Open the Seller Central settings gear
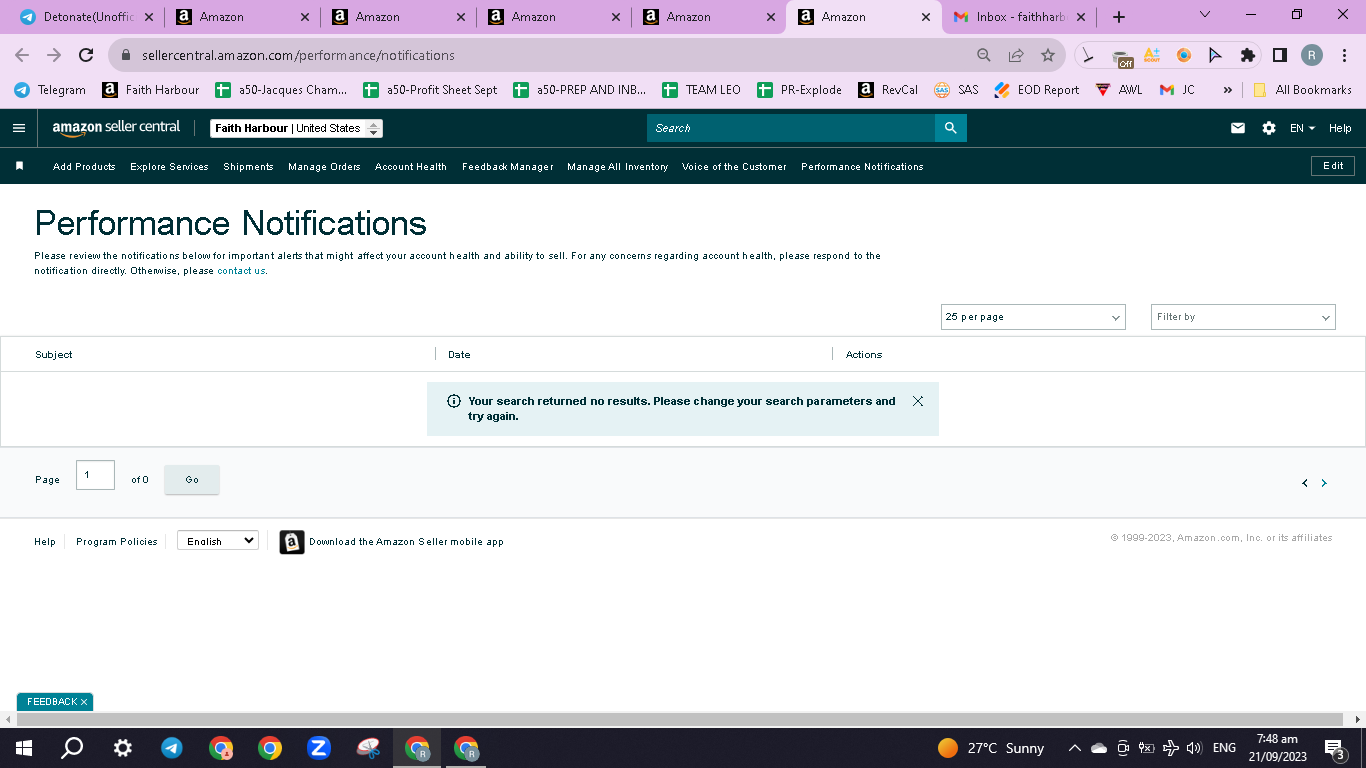Screen dimensions: 1366x768 (1269, 128)
